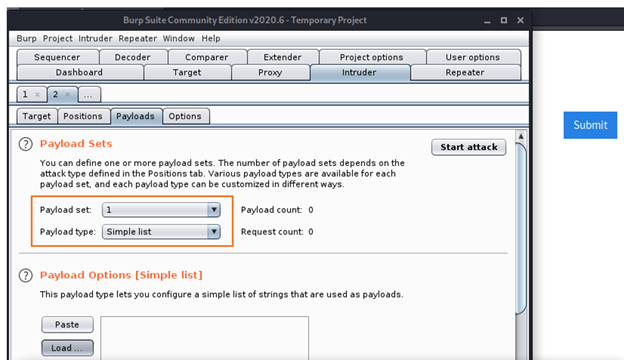The image size is (624, 360).
Task: Click the Load ... button
Action: (67, 348)
